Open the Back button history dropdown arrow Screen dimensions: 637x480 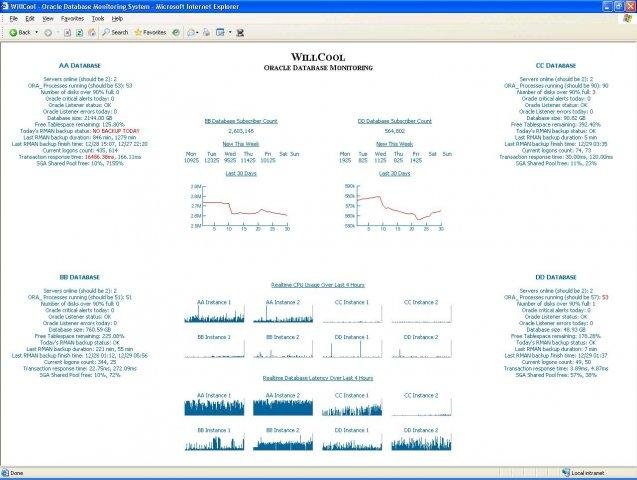[37, 32]
